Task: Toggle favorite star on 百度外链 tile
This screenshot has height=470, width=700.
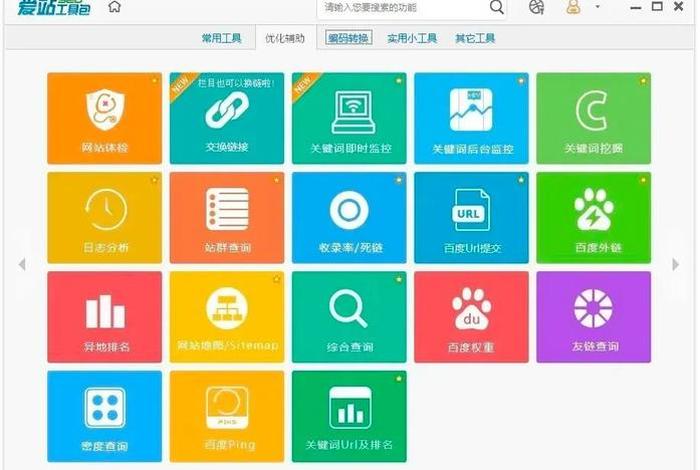Action: (643, 180)
